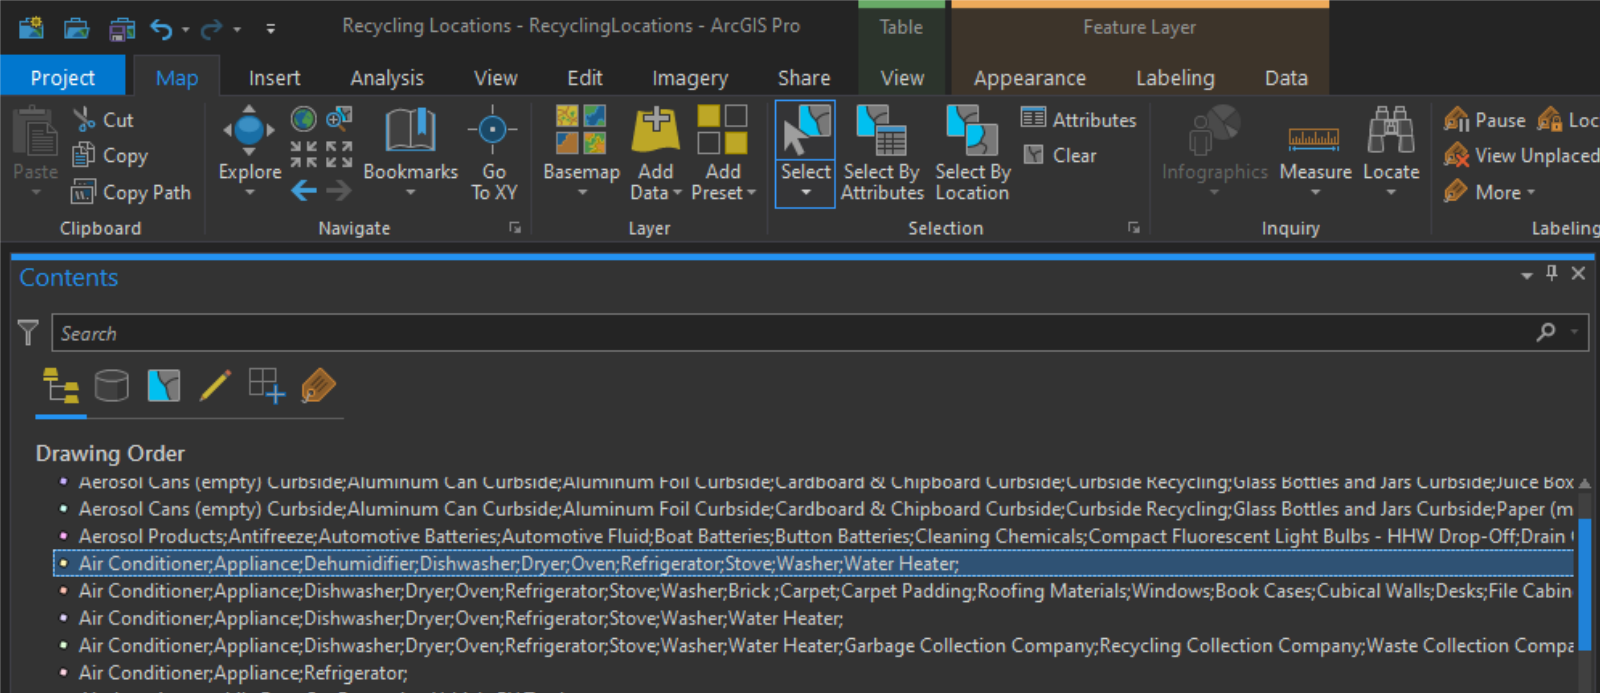Switch to the Analysis ribbon tab

(387, 77)
